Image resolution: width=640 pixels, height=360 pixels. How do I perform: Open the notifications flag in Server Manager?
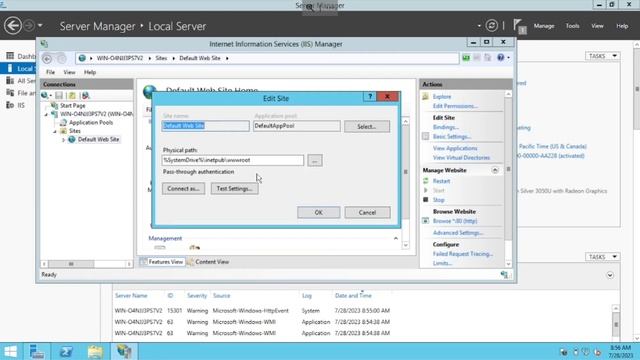(519, 26)
